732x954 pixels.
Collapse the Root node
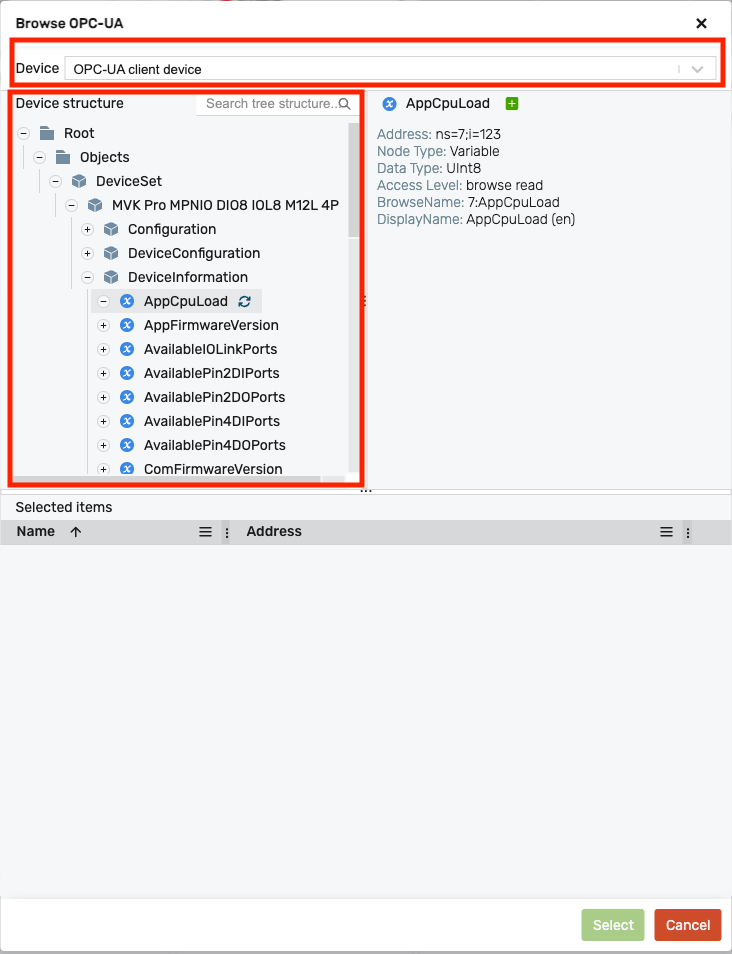pyautogui.click(x=24, y=133)
